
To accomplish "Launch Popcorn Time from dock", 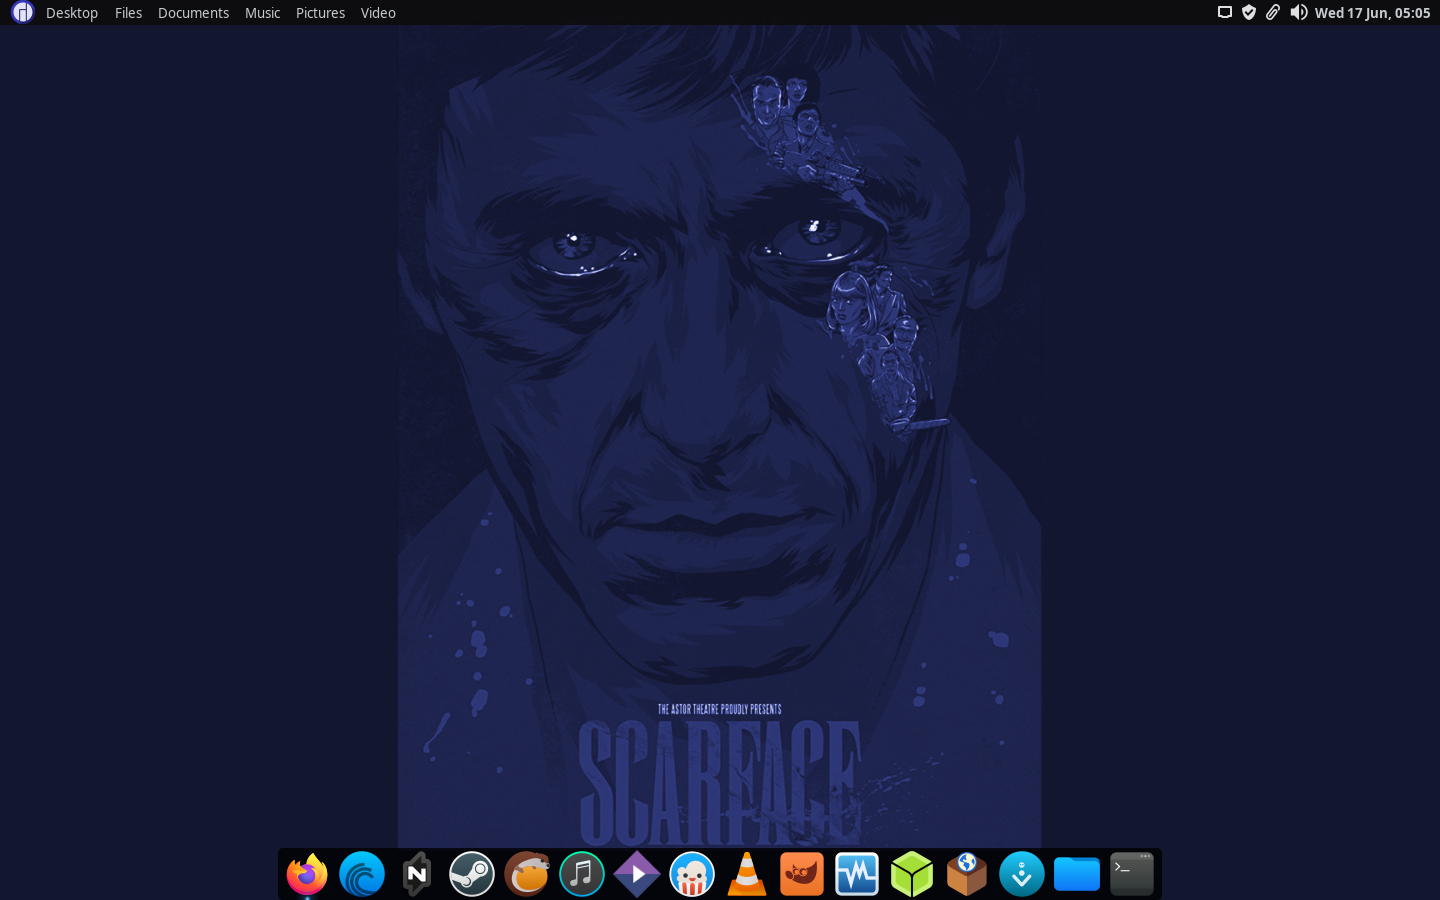I will (692, 874).
